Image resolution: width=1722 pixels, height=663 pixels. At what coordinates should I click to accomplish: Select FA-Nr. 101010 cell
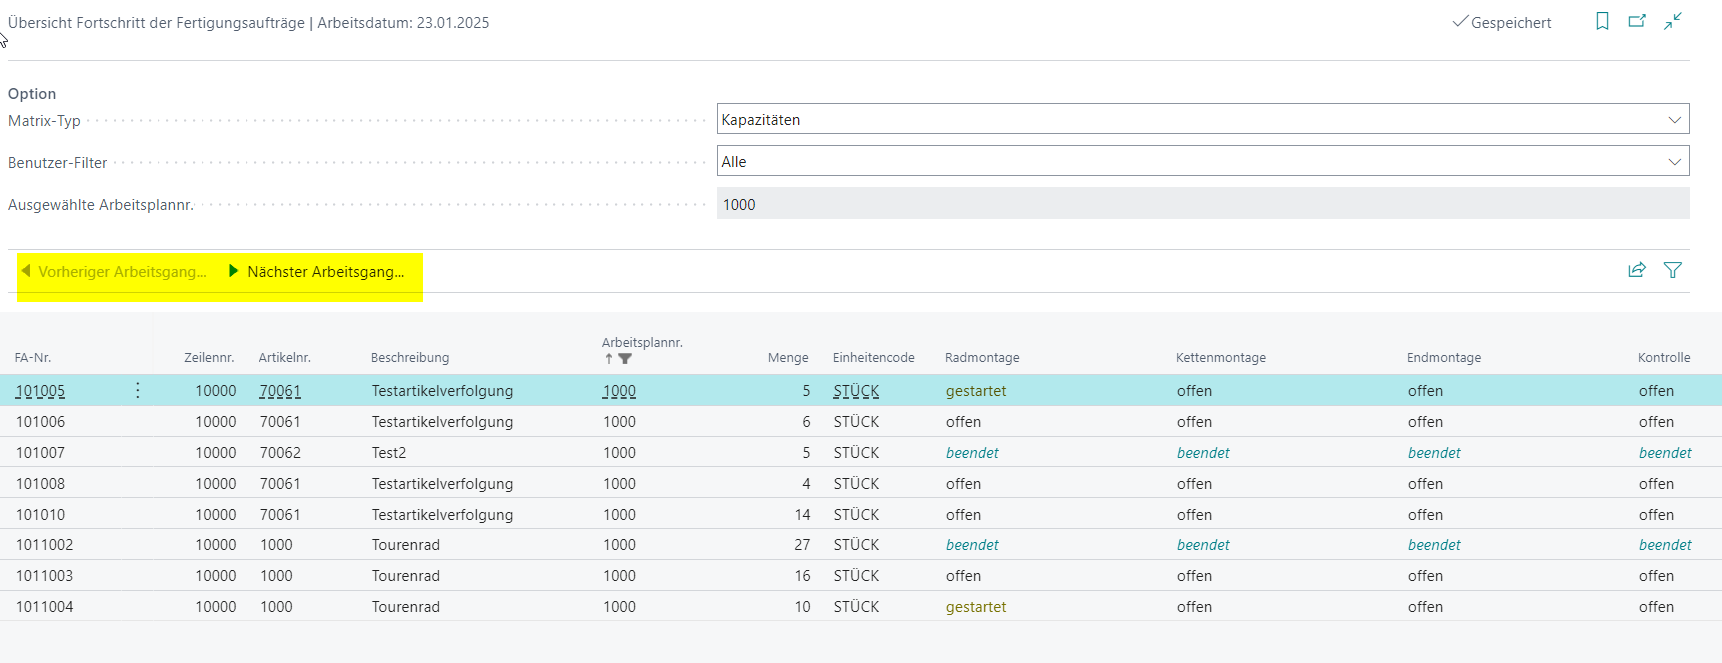40,515
